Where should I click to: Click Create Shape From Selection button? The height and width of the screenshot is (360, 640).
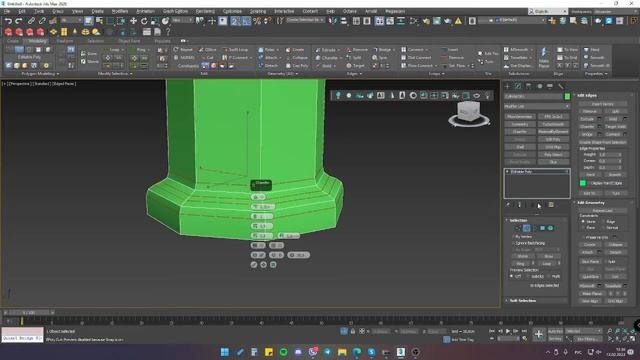point(602,142)
